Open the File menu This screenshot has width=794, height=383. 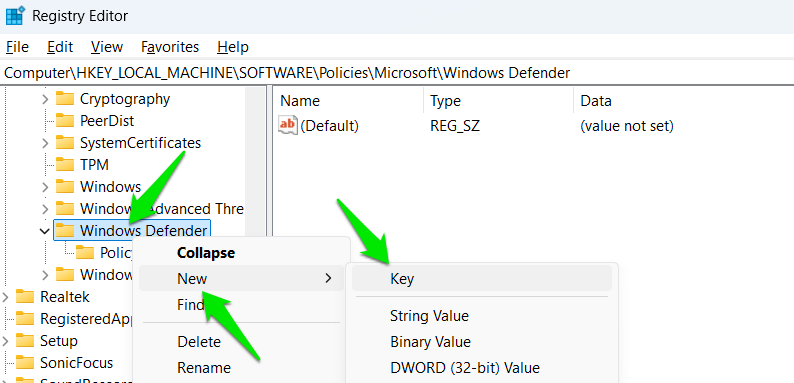point(17,47)
